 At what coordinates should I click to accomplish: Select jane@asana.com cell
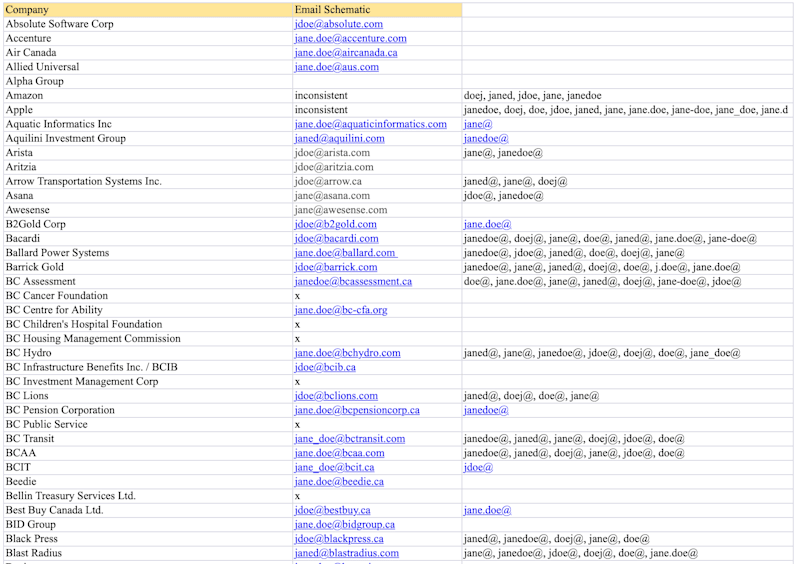[378, 195]
